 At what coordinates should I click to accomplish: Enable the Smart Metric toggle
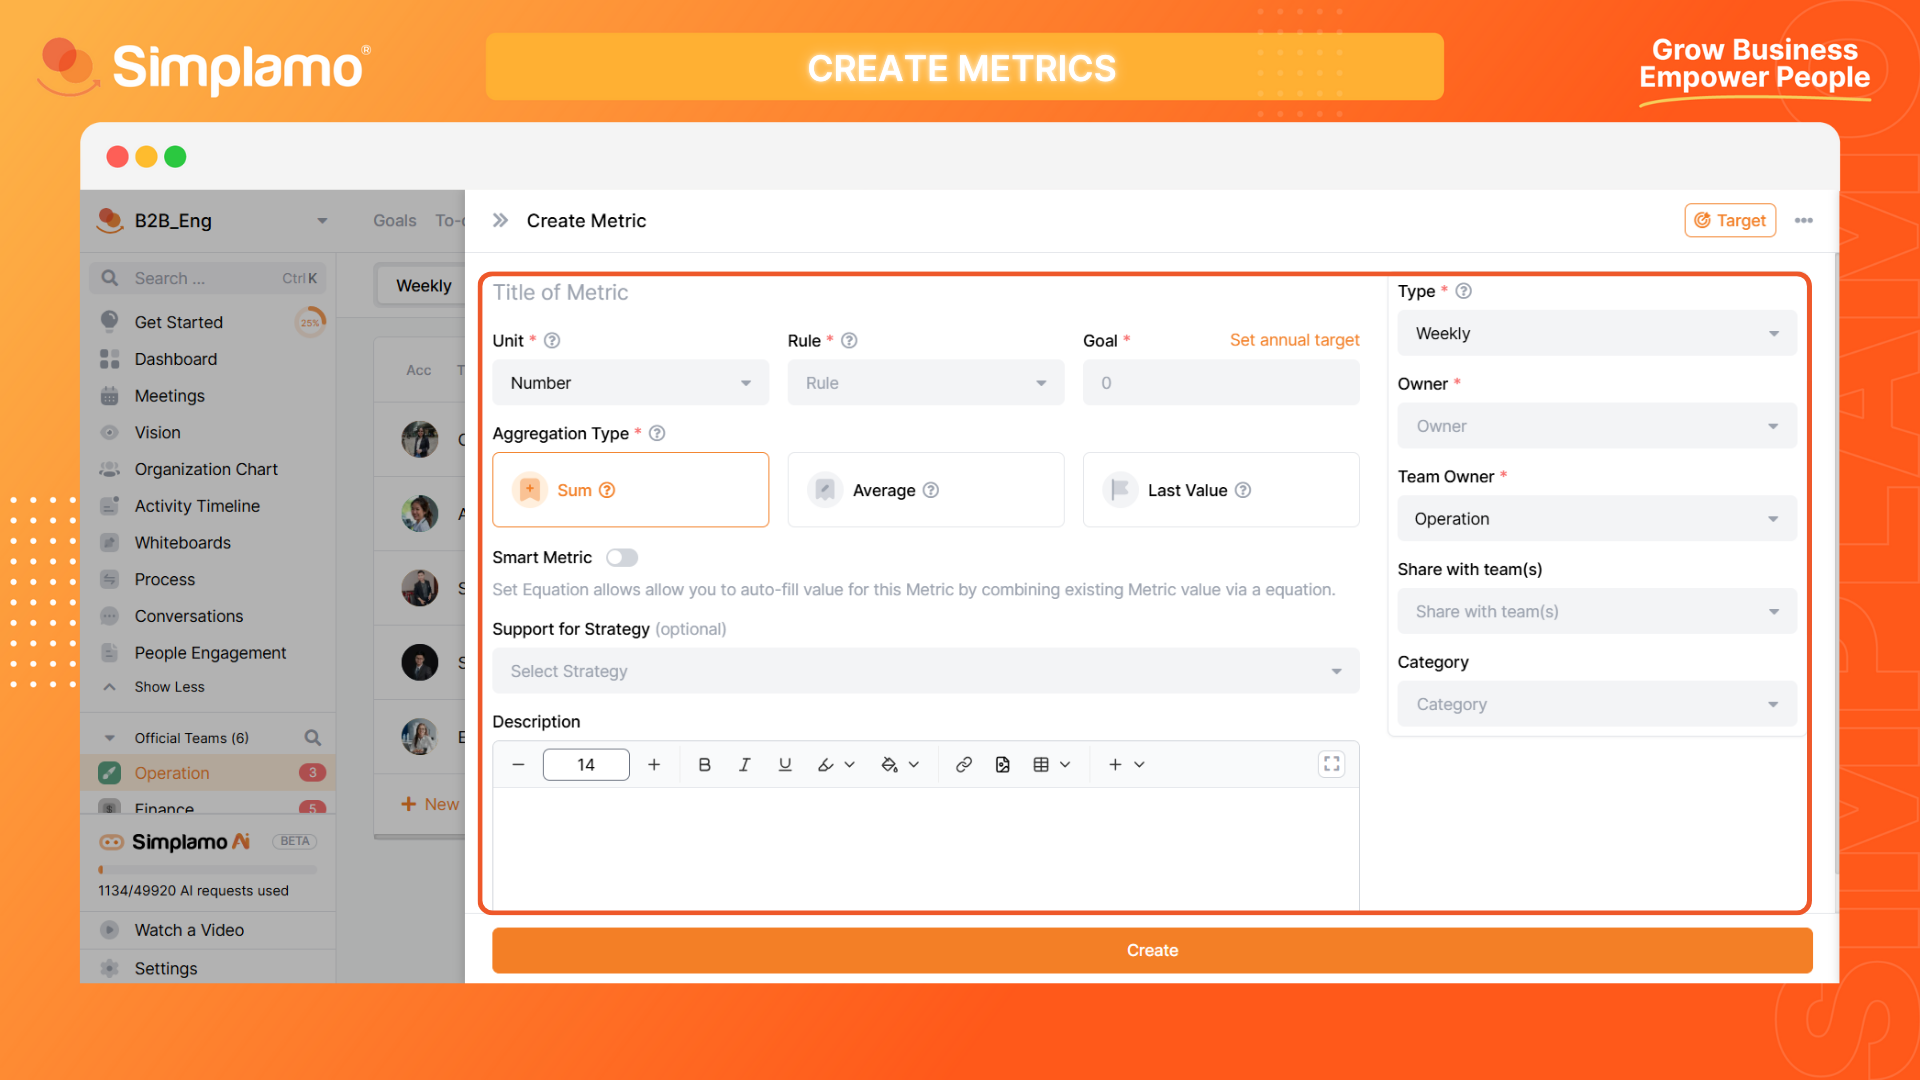(622, 558)
